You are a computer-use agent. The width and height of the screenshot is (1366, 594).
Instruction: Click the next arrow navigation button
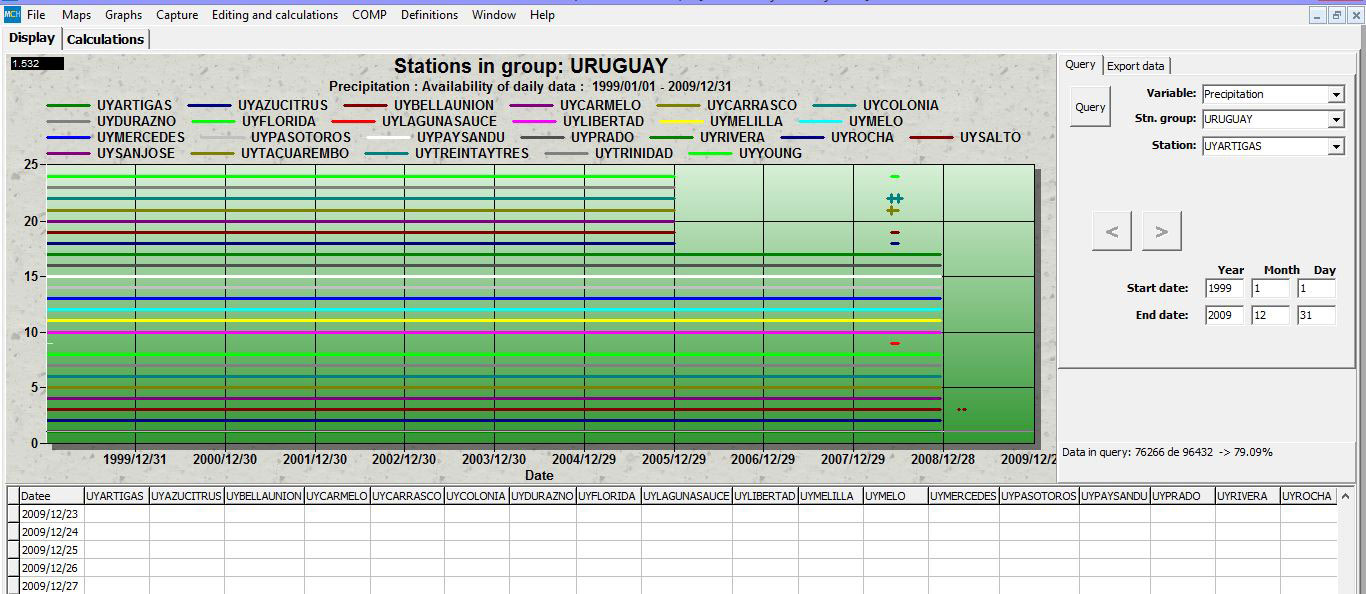pyautogui.click(x=1161, y=231)
